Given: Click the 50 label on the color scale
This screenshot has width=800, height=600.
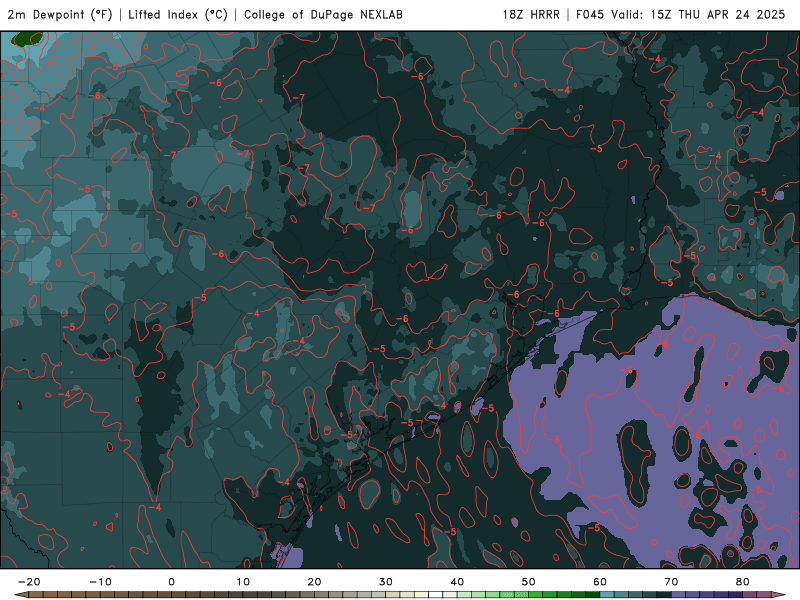Looking at the screenshot, I should tap(529, 582).
